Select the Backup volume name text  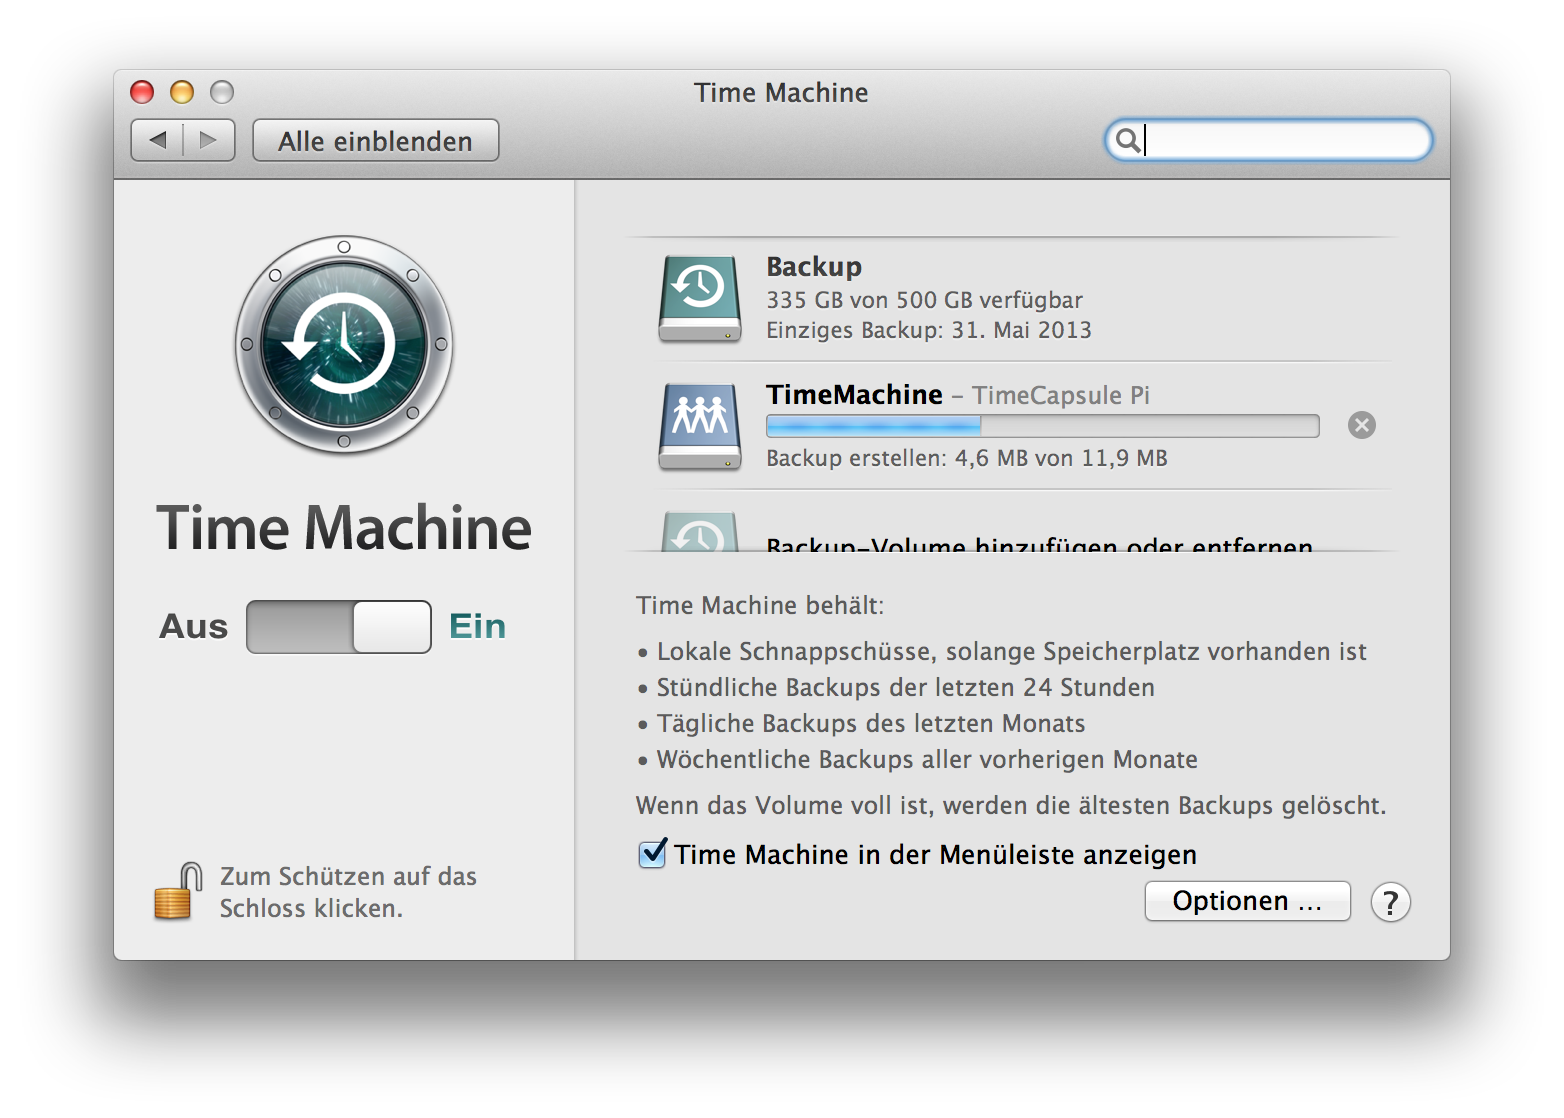[814, 267]
